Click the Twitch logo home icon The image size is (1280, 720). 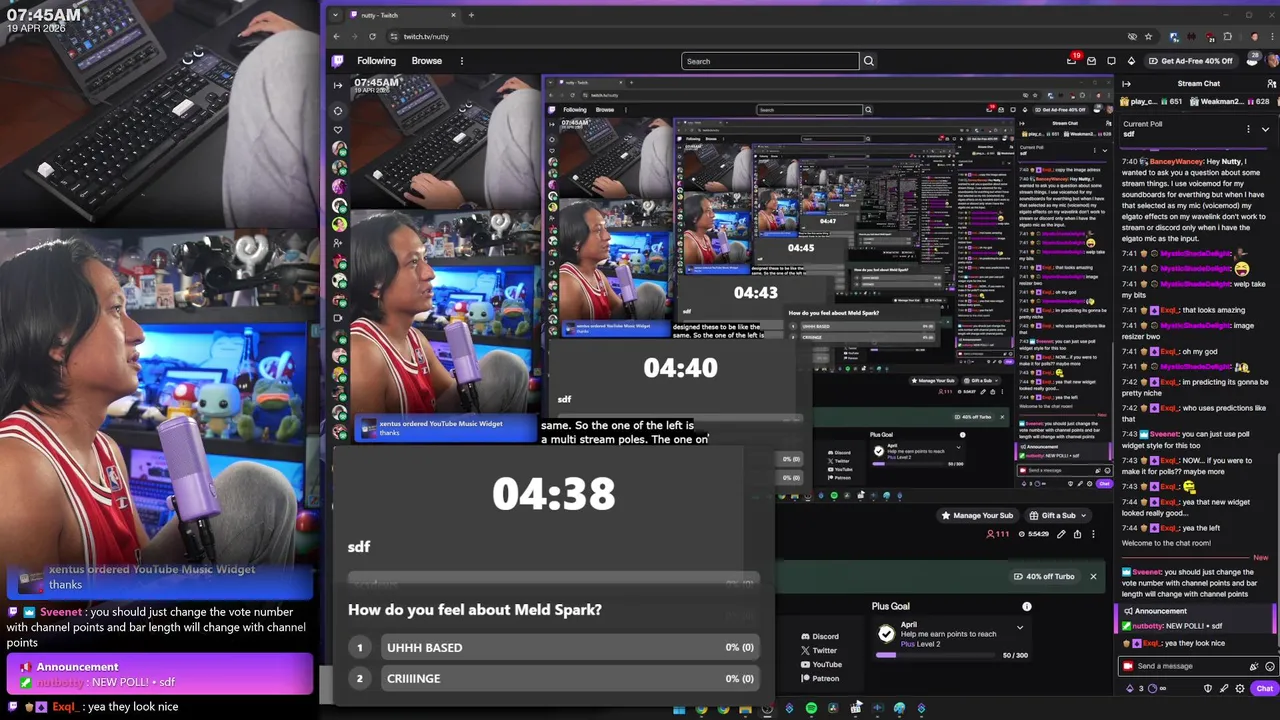(x=338, y=61)
